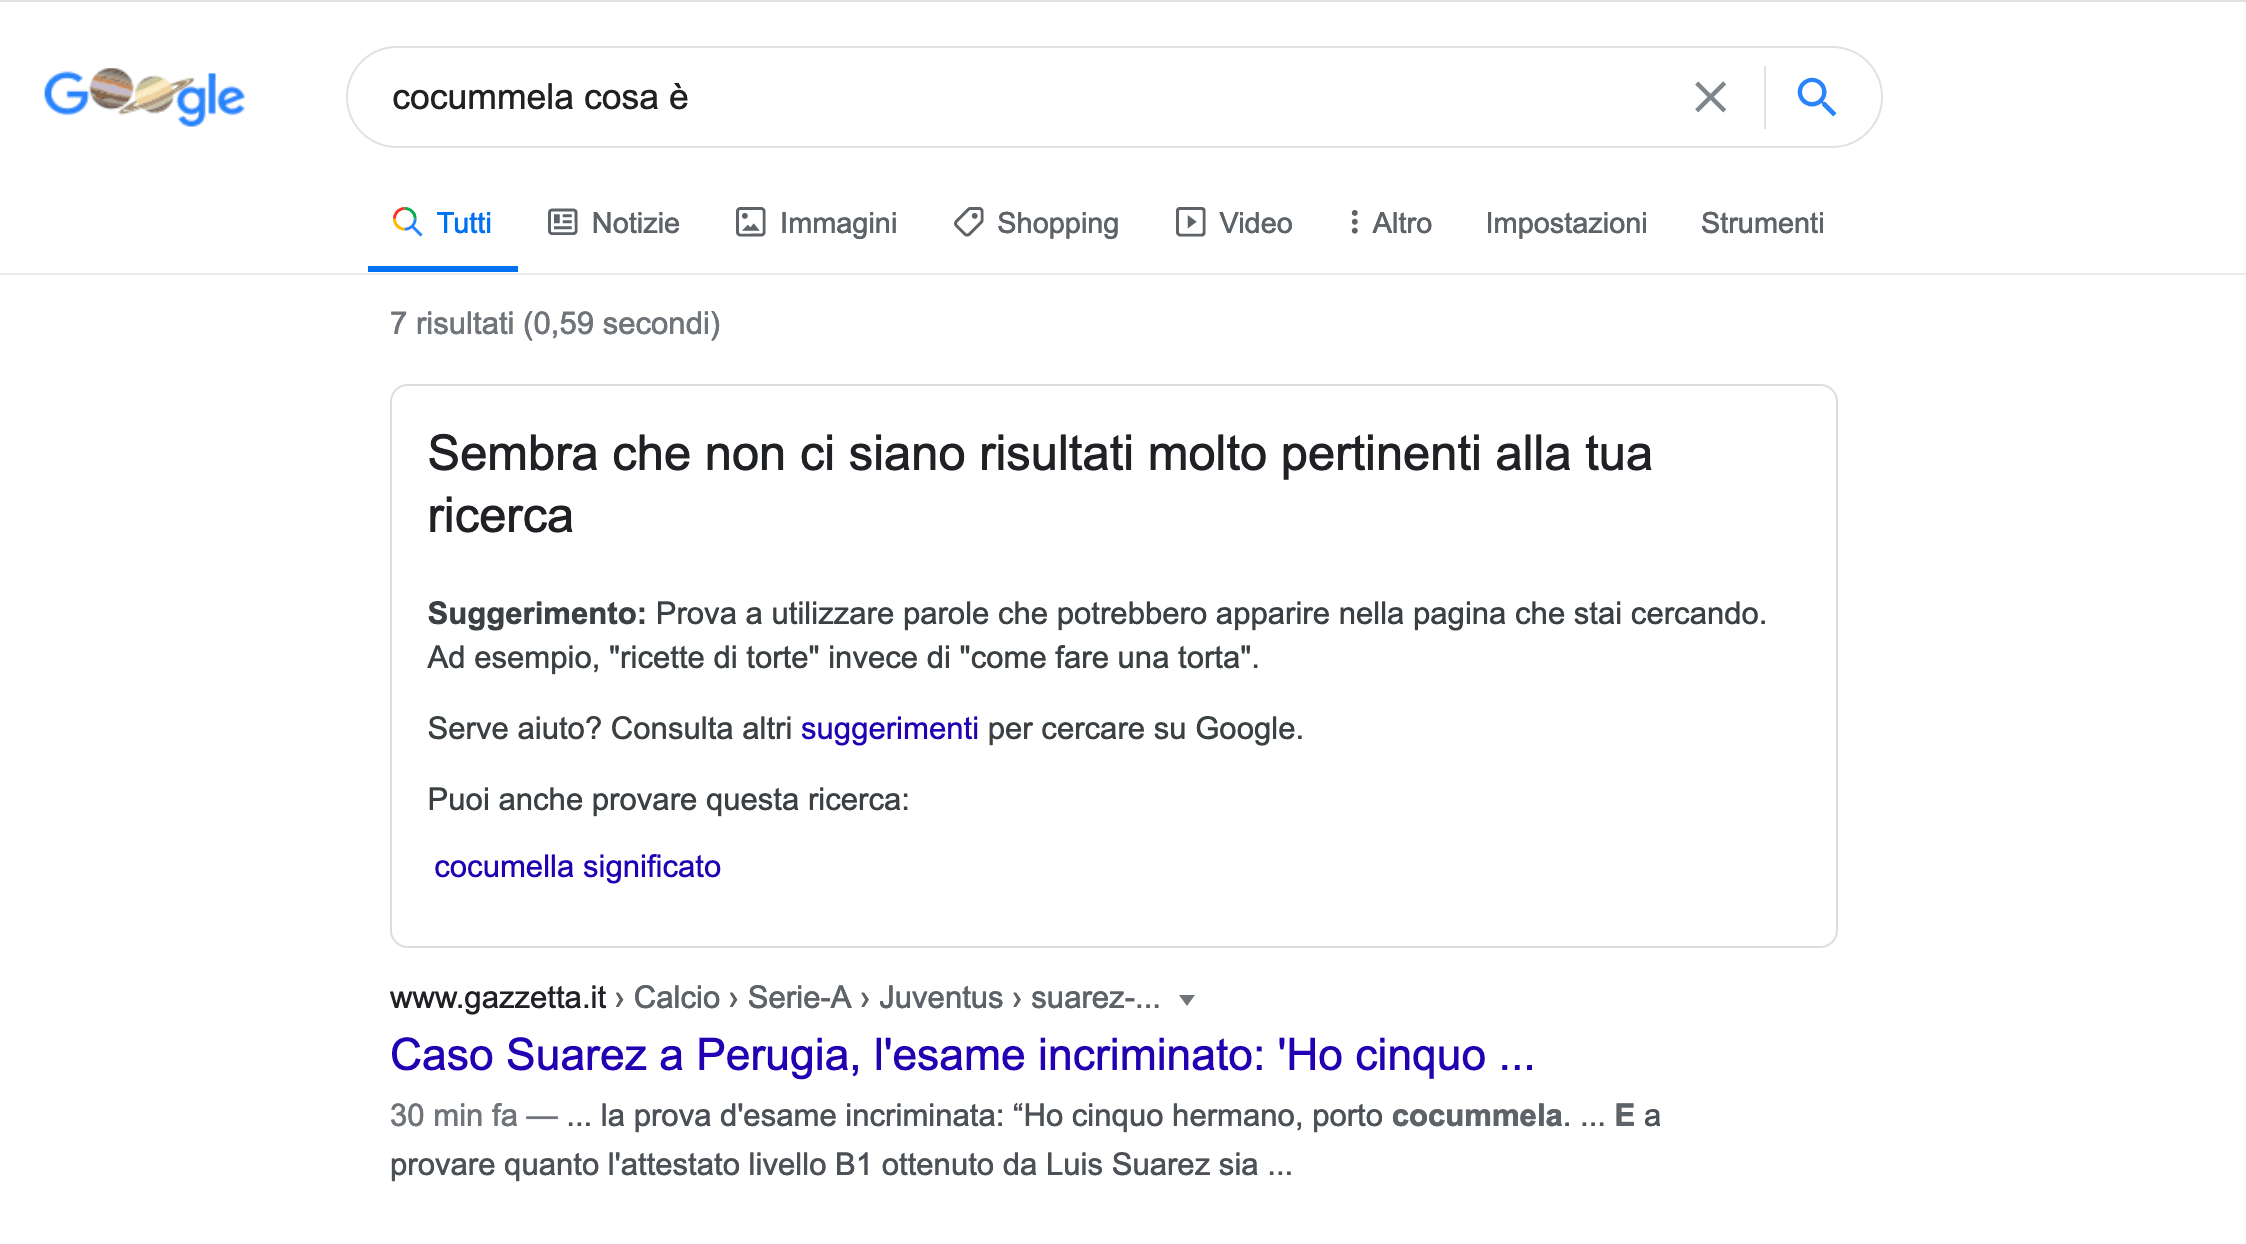Image resolution: width=2246 pixels, height=1244 pixels.
Task: Select the Tutti tab
Action: 442,223
